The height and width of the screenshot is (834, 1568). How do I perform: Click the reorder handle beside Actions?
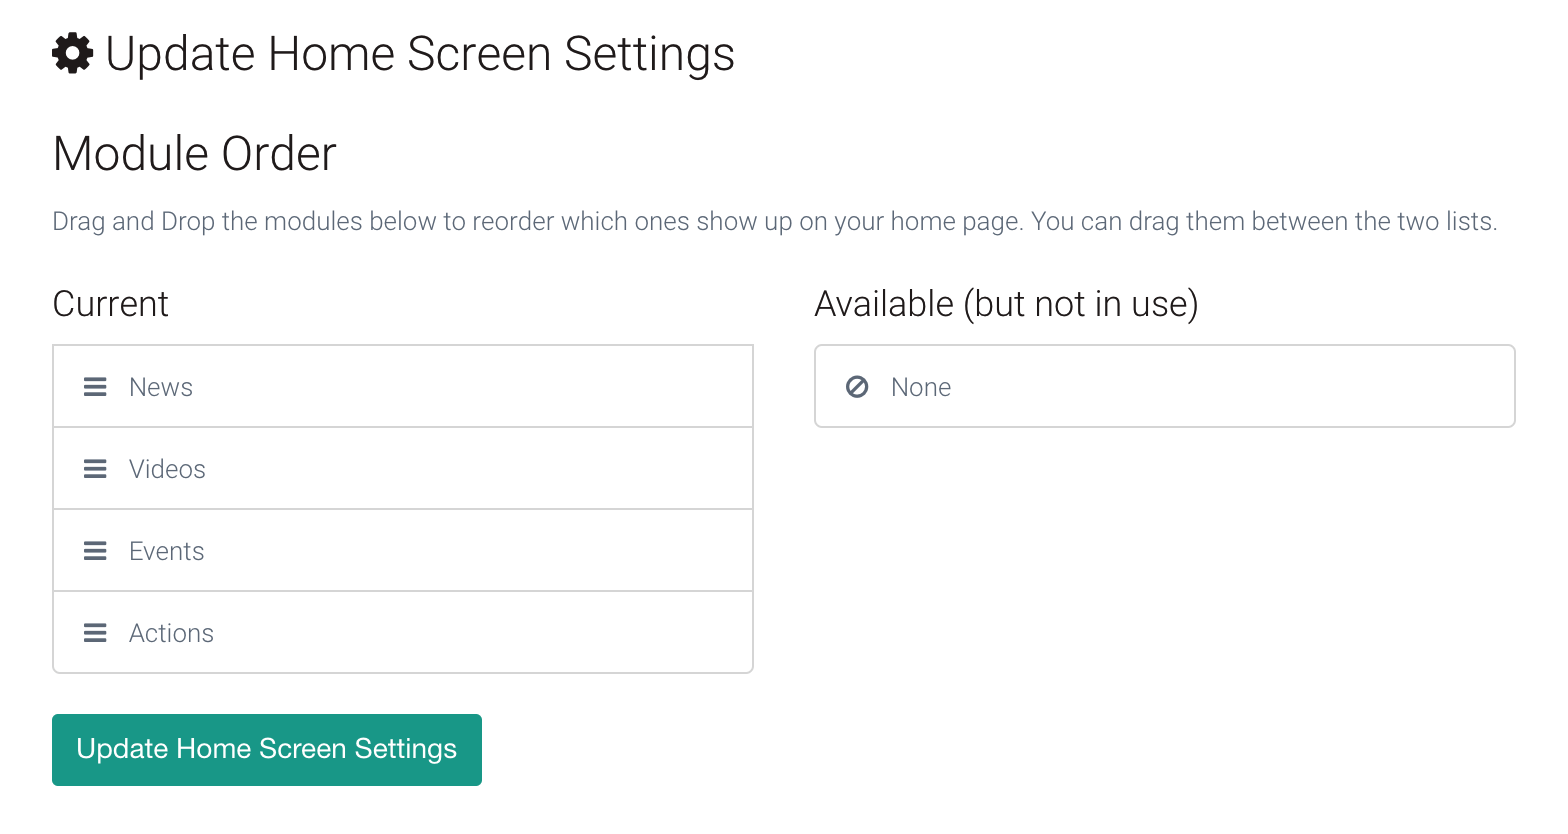click(95, 633)
